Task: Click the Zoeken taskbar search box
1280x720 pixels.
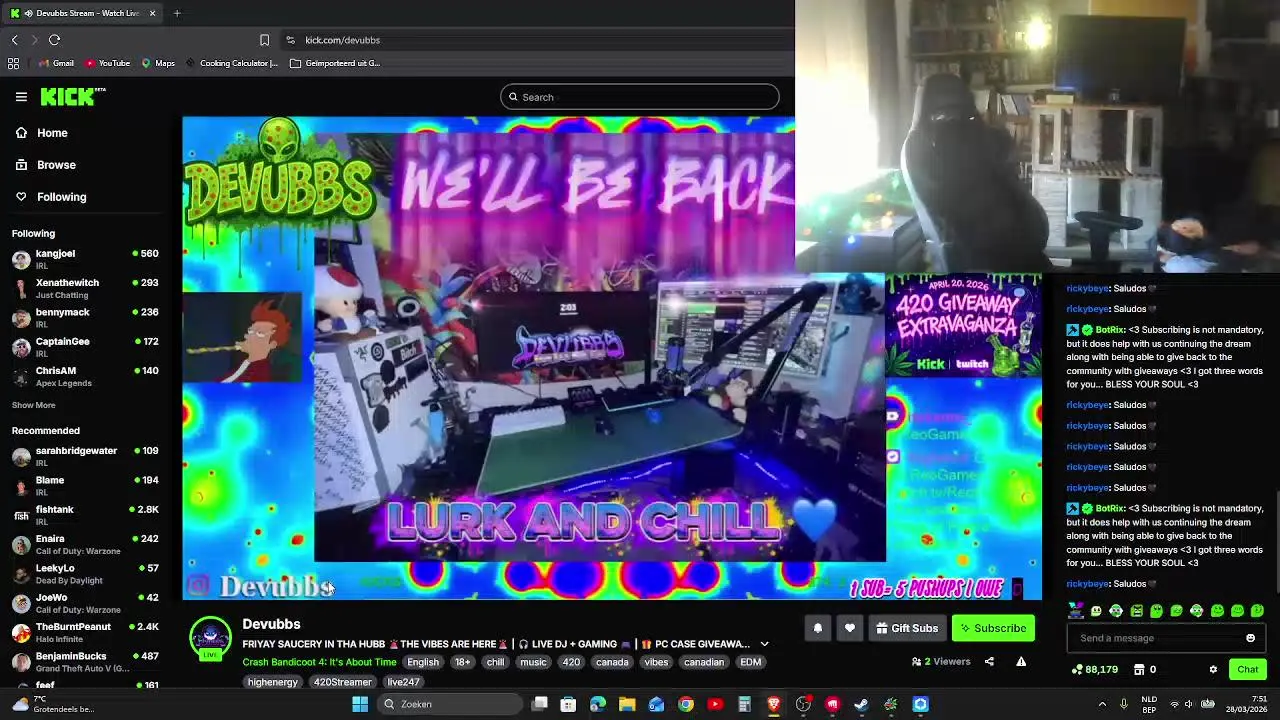Action: coord(451,704)
